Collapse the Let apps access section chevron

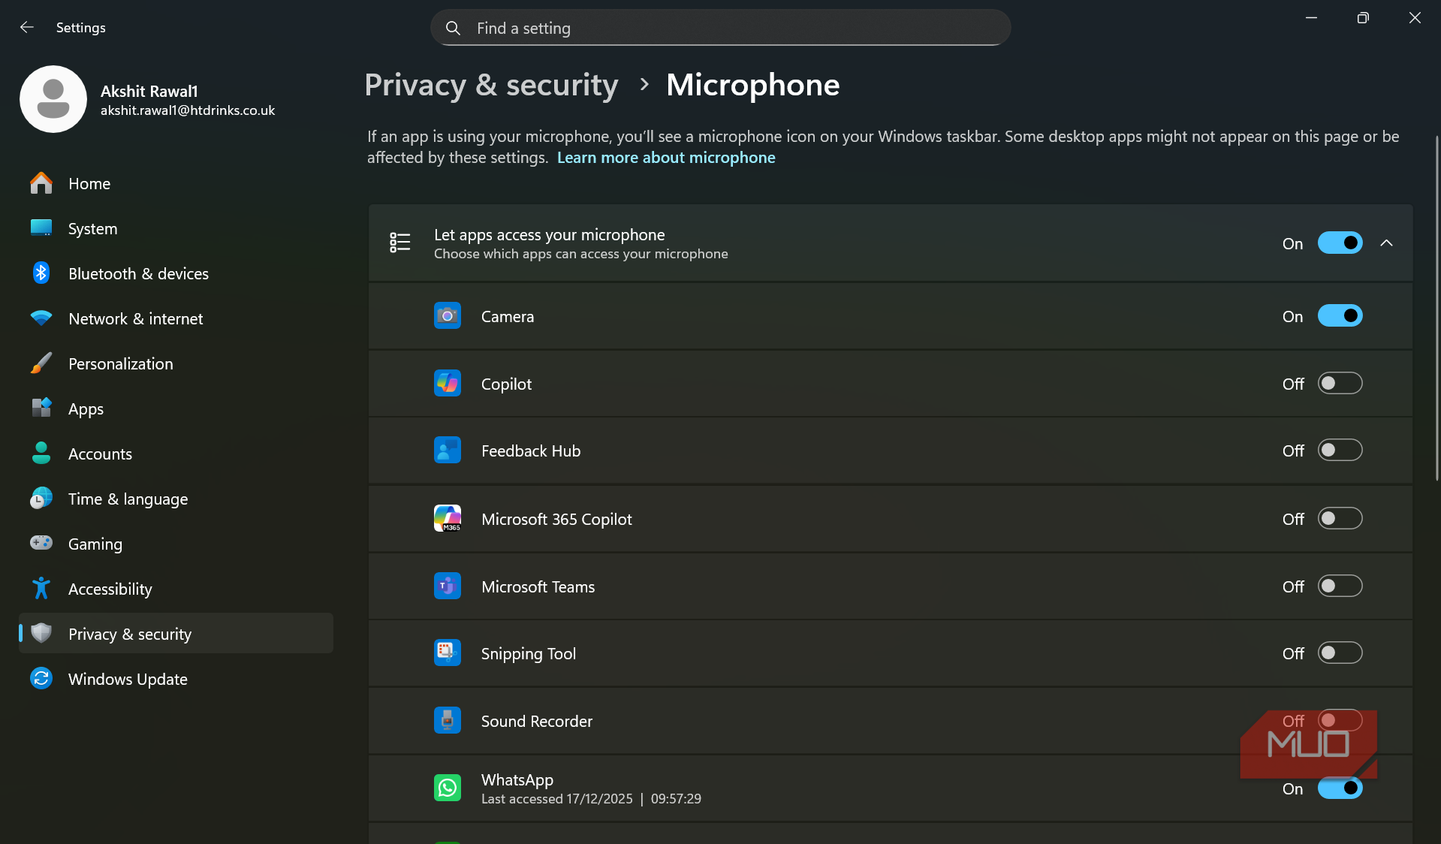click(1386, 243)
